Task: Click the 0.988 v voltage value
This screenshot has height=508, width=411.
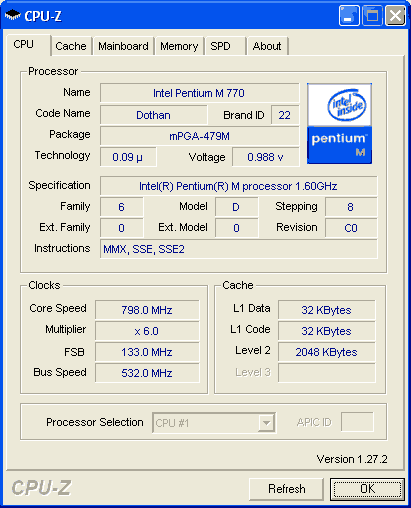Action: point(265,157)
